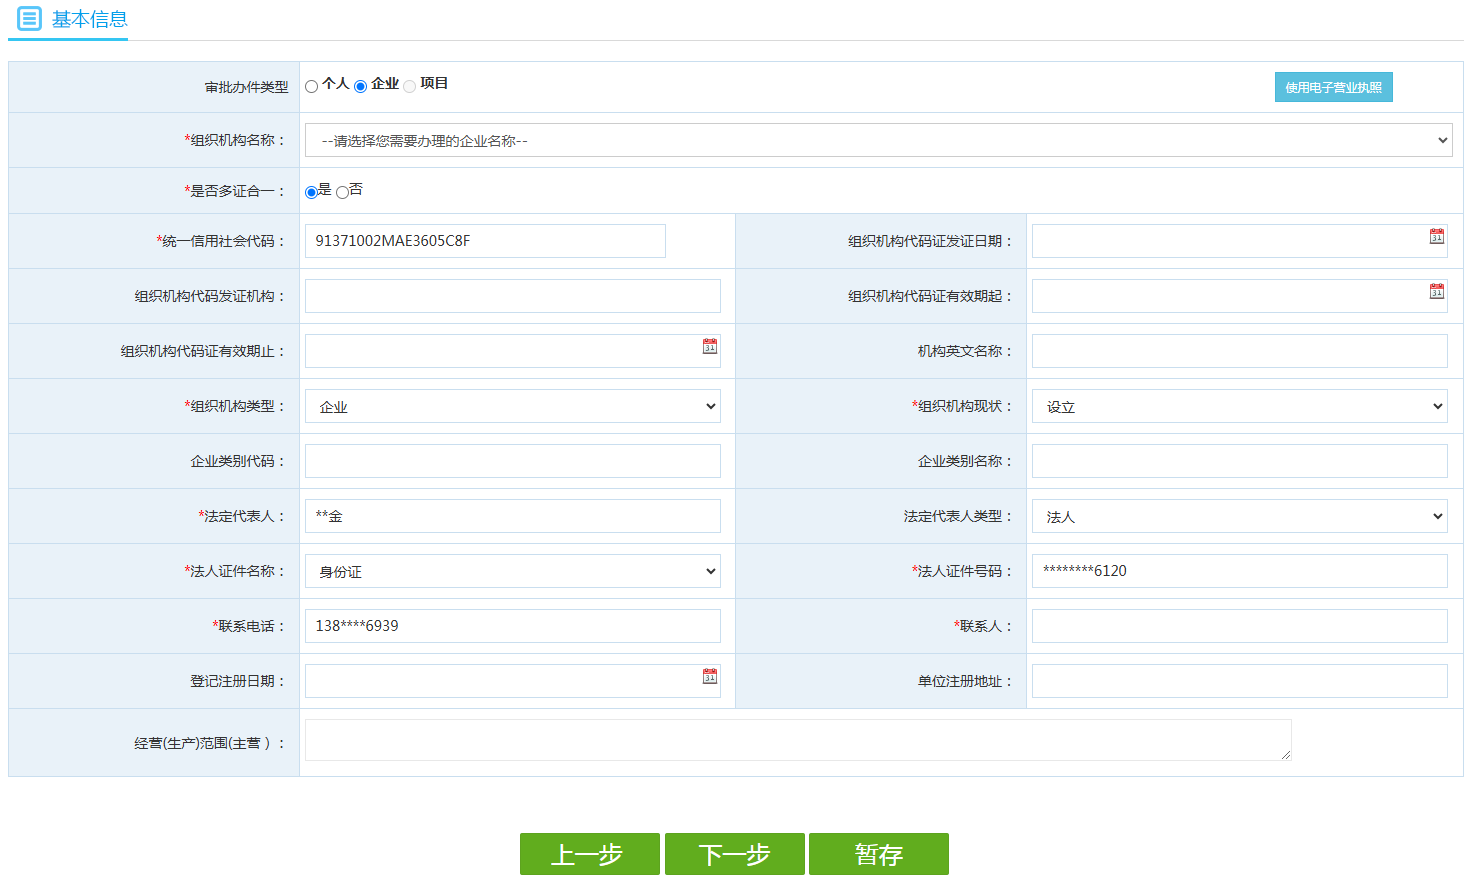Open the calendar picker for 组织机构代码证发证日期
Image resolution: width=1474 pixels, height=888 pixels.
(x=1439, y=237)
